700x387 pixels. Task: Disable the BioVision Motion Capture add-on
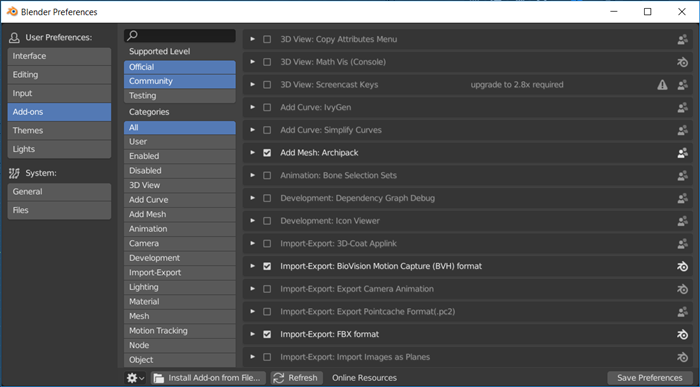267,266
